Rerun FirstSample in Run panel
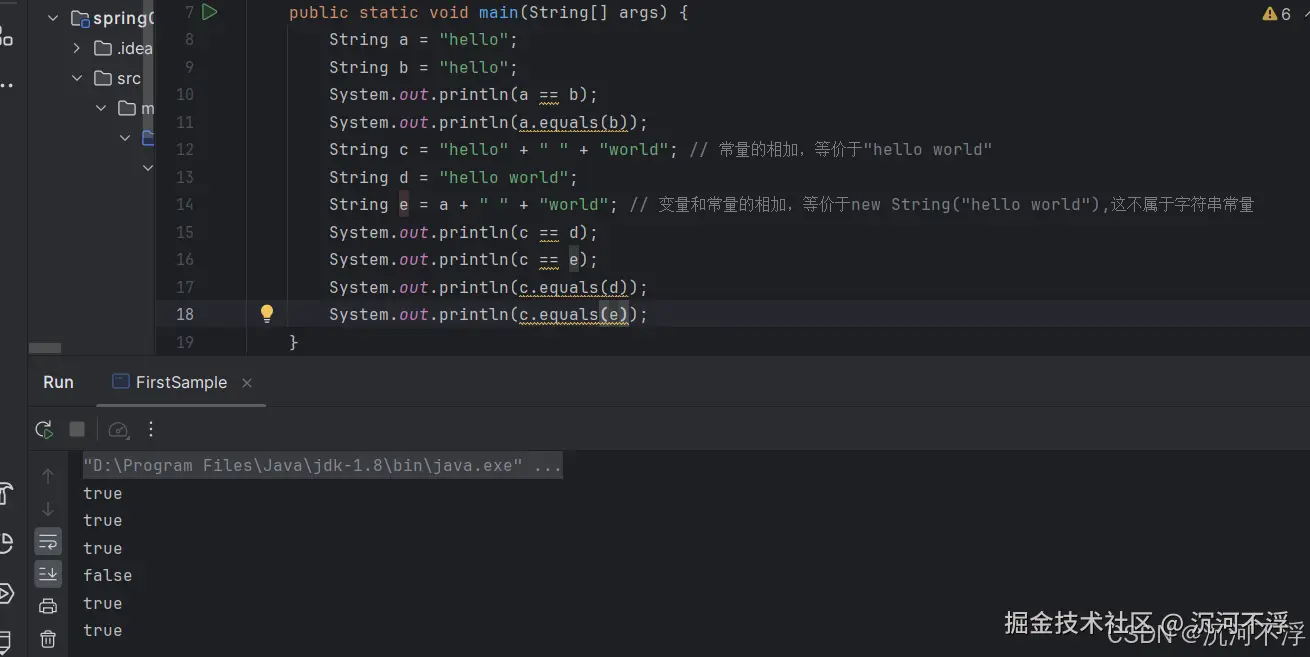 pyautogui.click(x=44, y=430)
